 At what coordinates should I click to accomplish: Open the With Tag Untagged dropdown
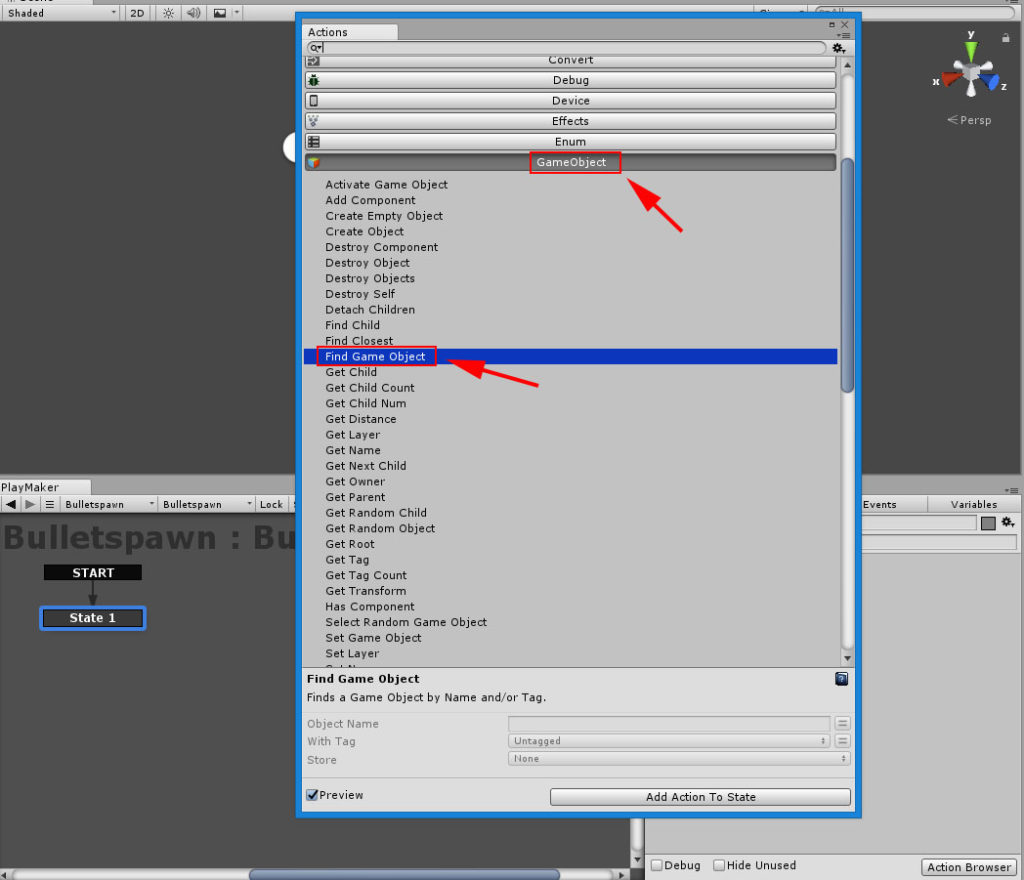tap(668, 740)
